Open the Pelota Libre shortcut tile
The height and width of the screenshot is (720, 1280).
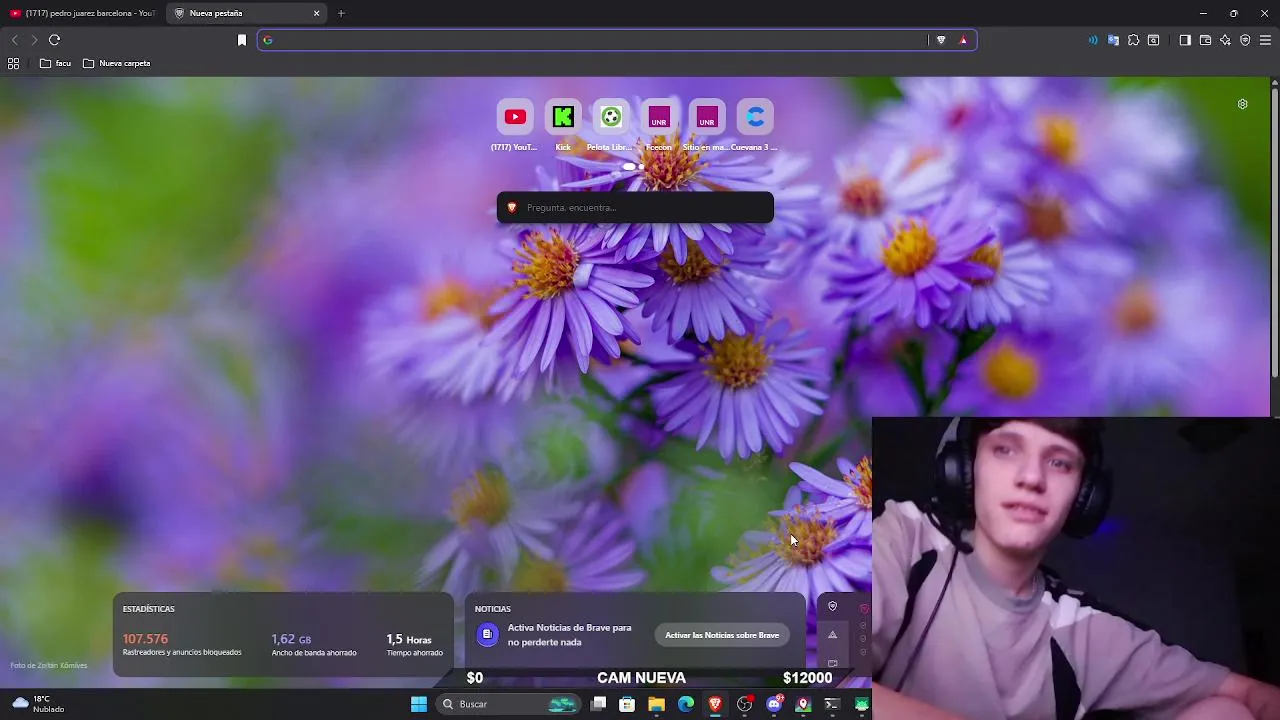pos(611,117)
